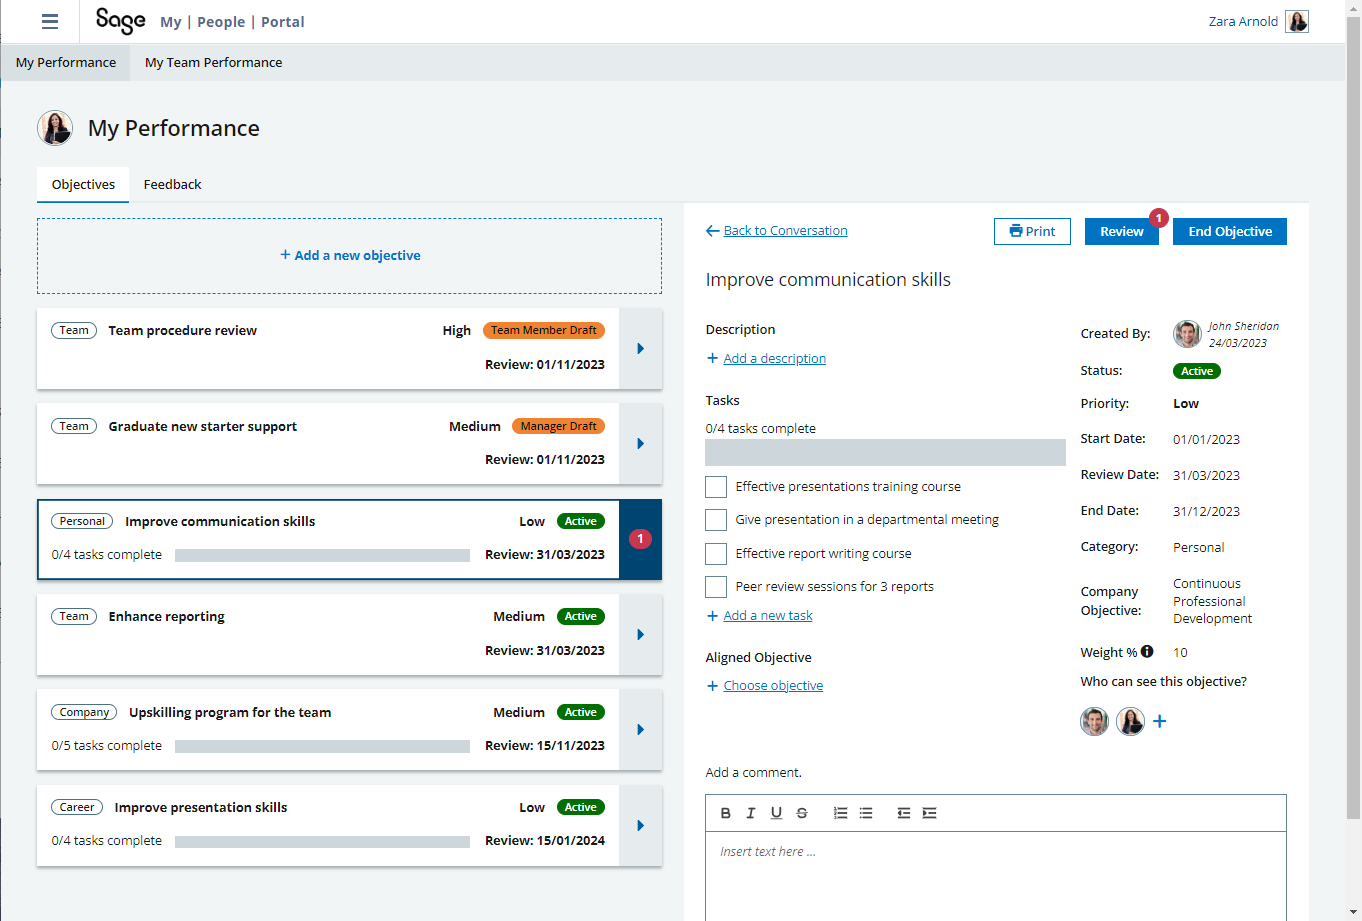This screenshot has width=1362, height=921.
Task: Expand the Team procedure review objective arrow
Action: (x=640, y=349)
